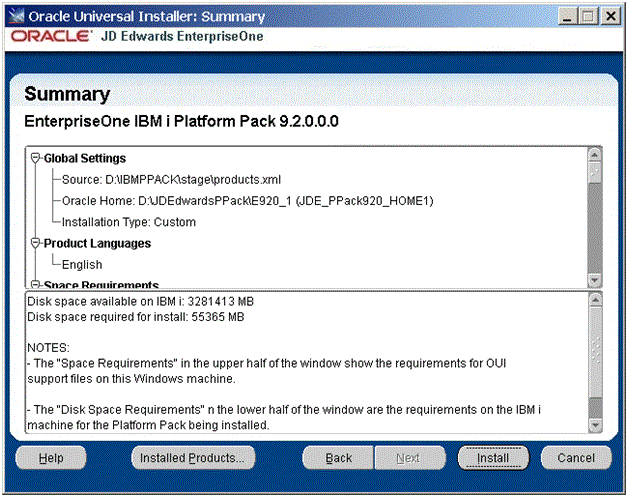This screenshot has height=497, width=628.
Task: Open the Help button
Action: click(x=51, y=458)
